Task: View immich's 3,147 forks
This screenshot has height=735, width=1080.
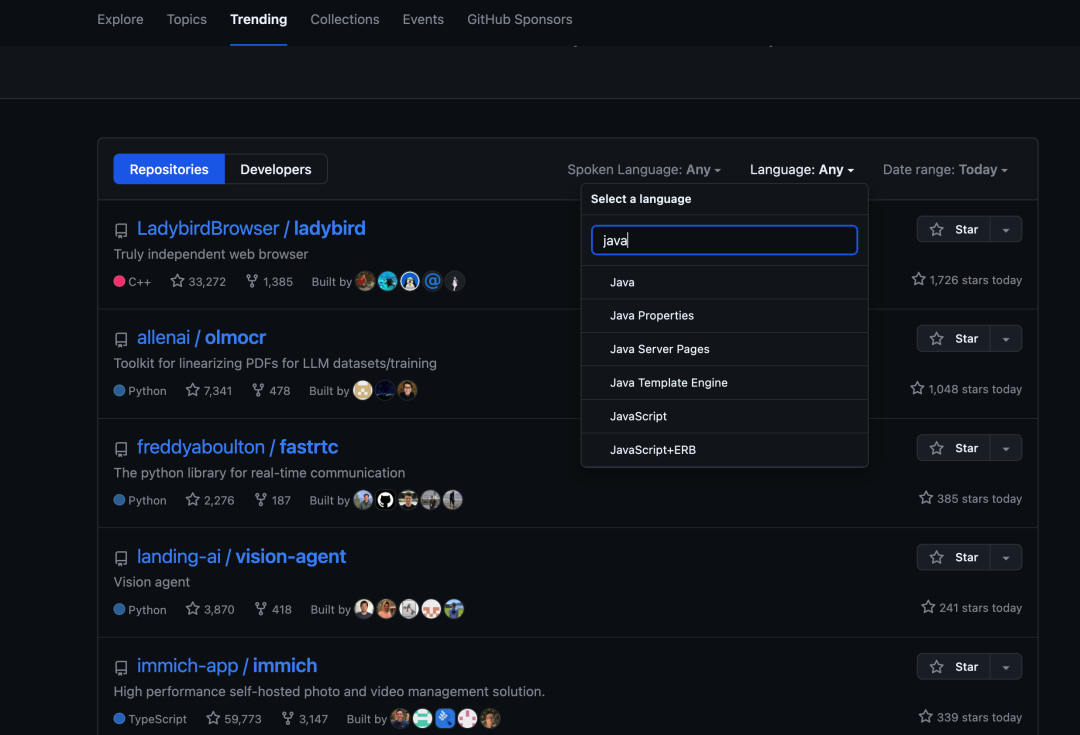Action: [x=304, y=718]
